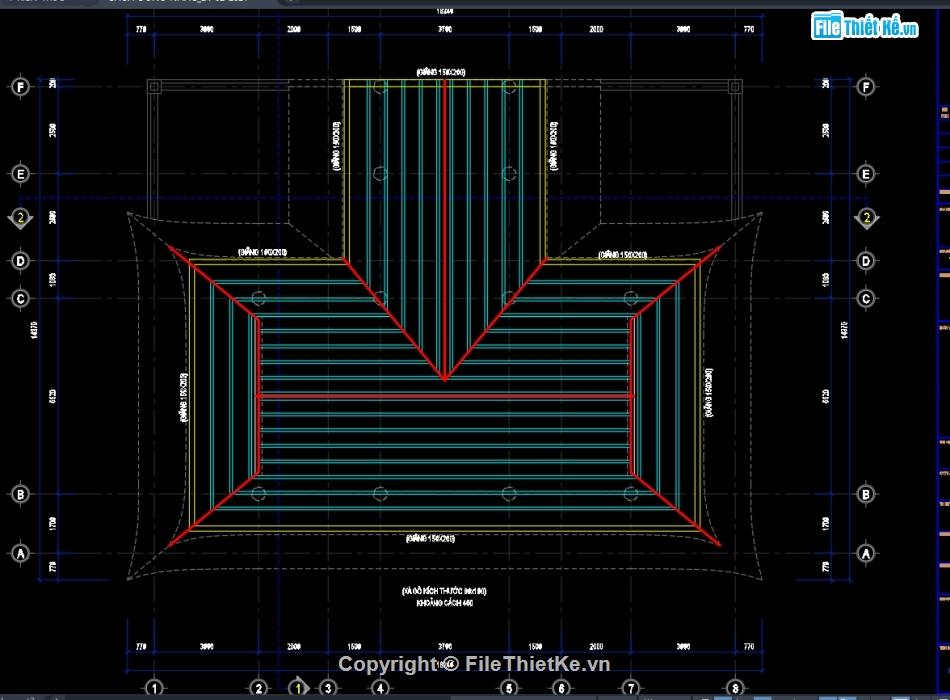Select grid bubble B on the right side
This screenshot has width=950, height=700.
click(866, 495)
